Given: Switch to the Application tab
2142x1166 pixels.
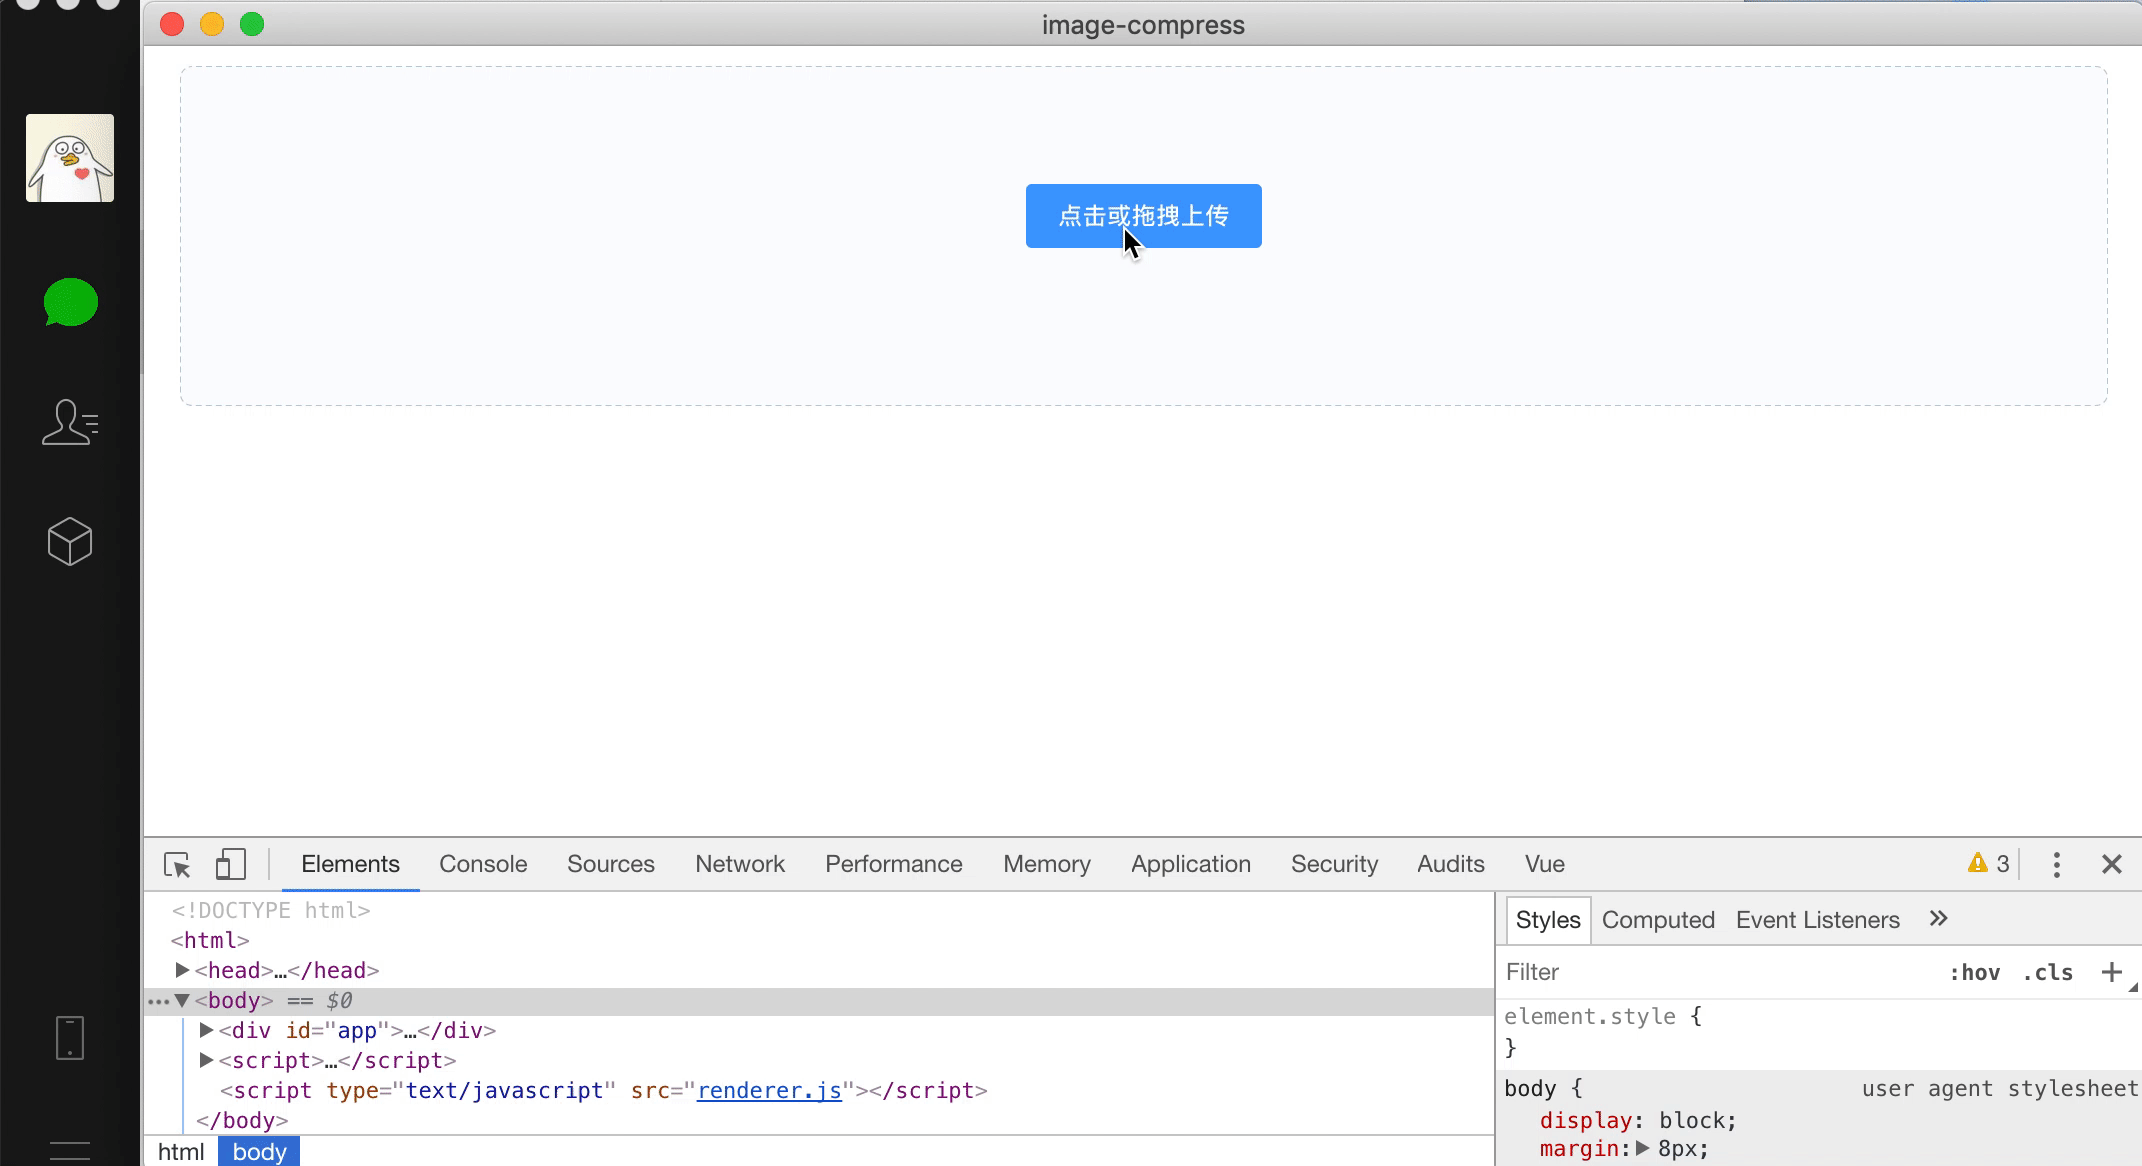Looking at the screenshot, I should point(1191,864).
